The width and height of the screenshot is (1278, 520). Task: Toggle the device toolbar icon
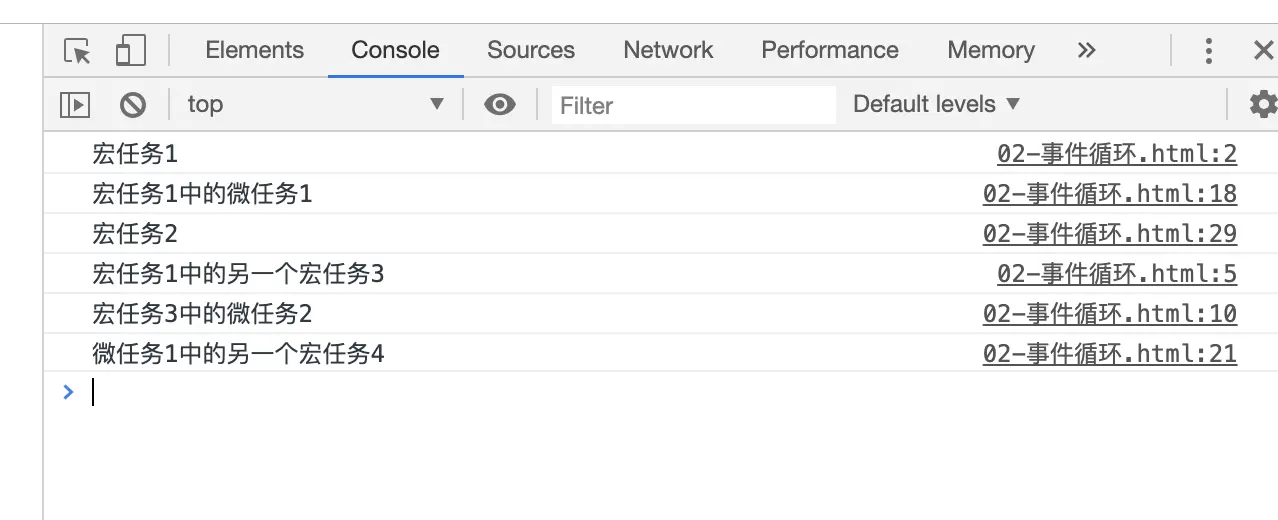pyautogui.click(x=130, y=50)
